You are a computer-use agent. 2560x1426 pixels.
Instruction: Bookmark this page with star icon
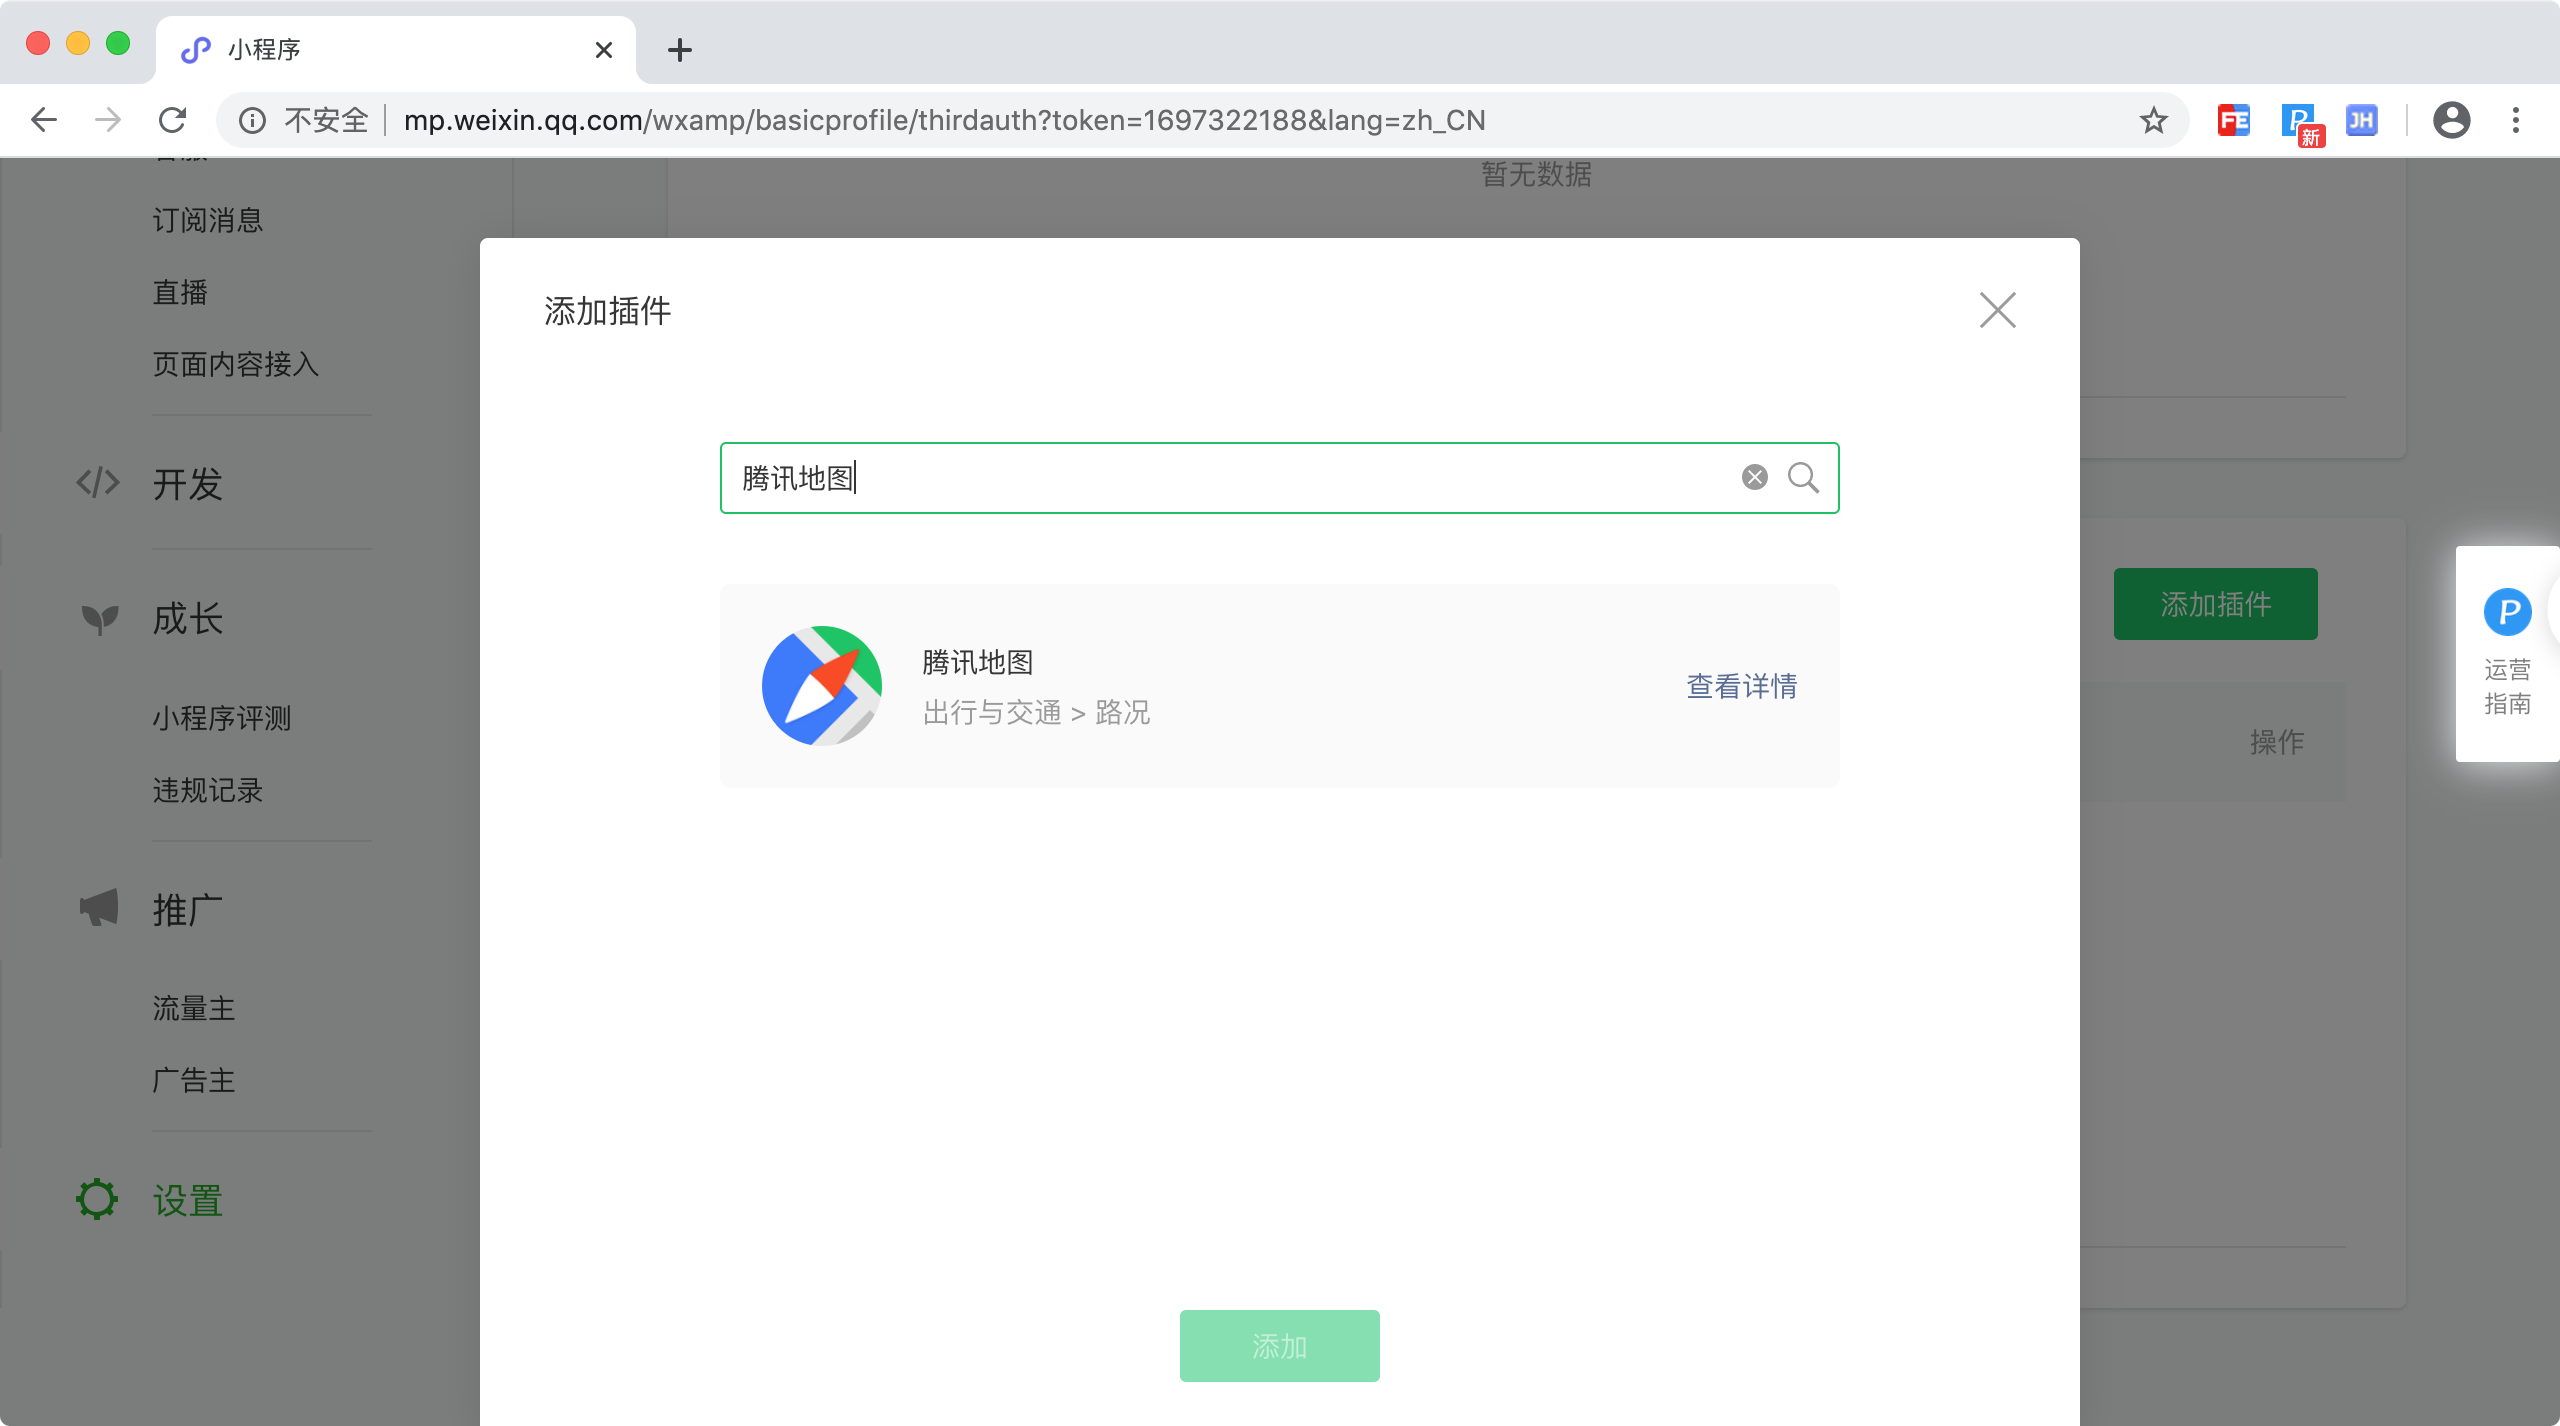pyautogui.click(x=2153, y=121)
